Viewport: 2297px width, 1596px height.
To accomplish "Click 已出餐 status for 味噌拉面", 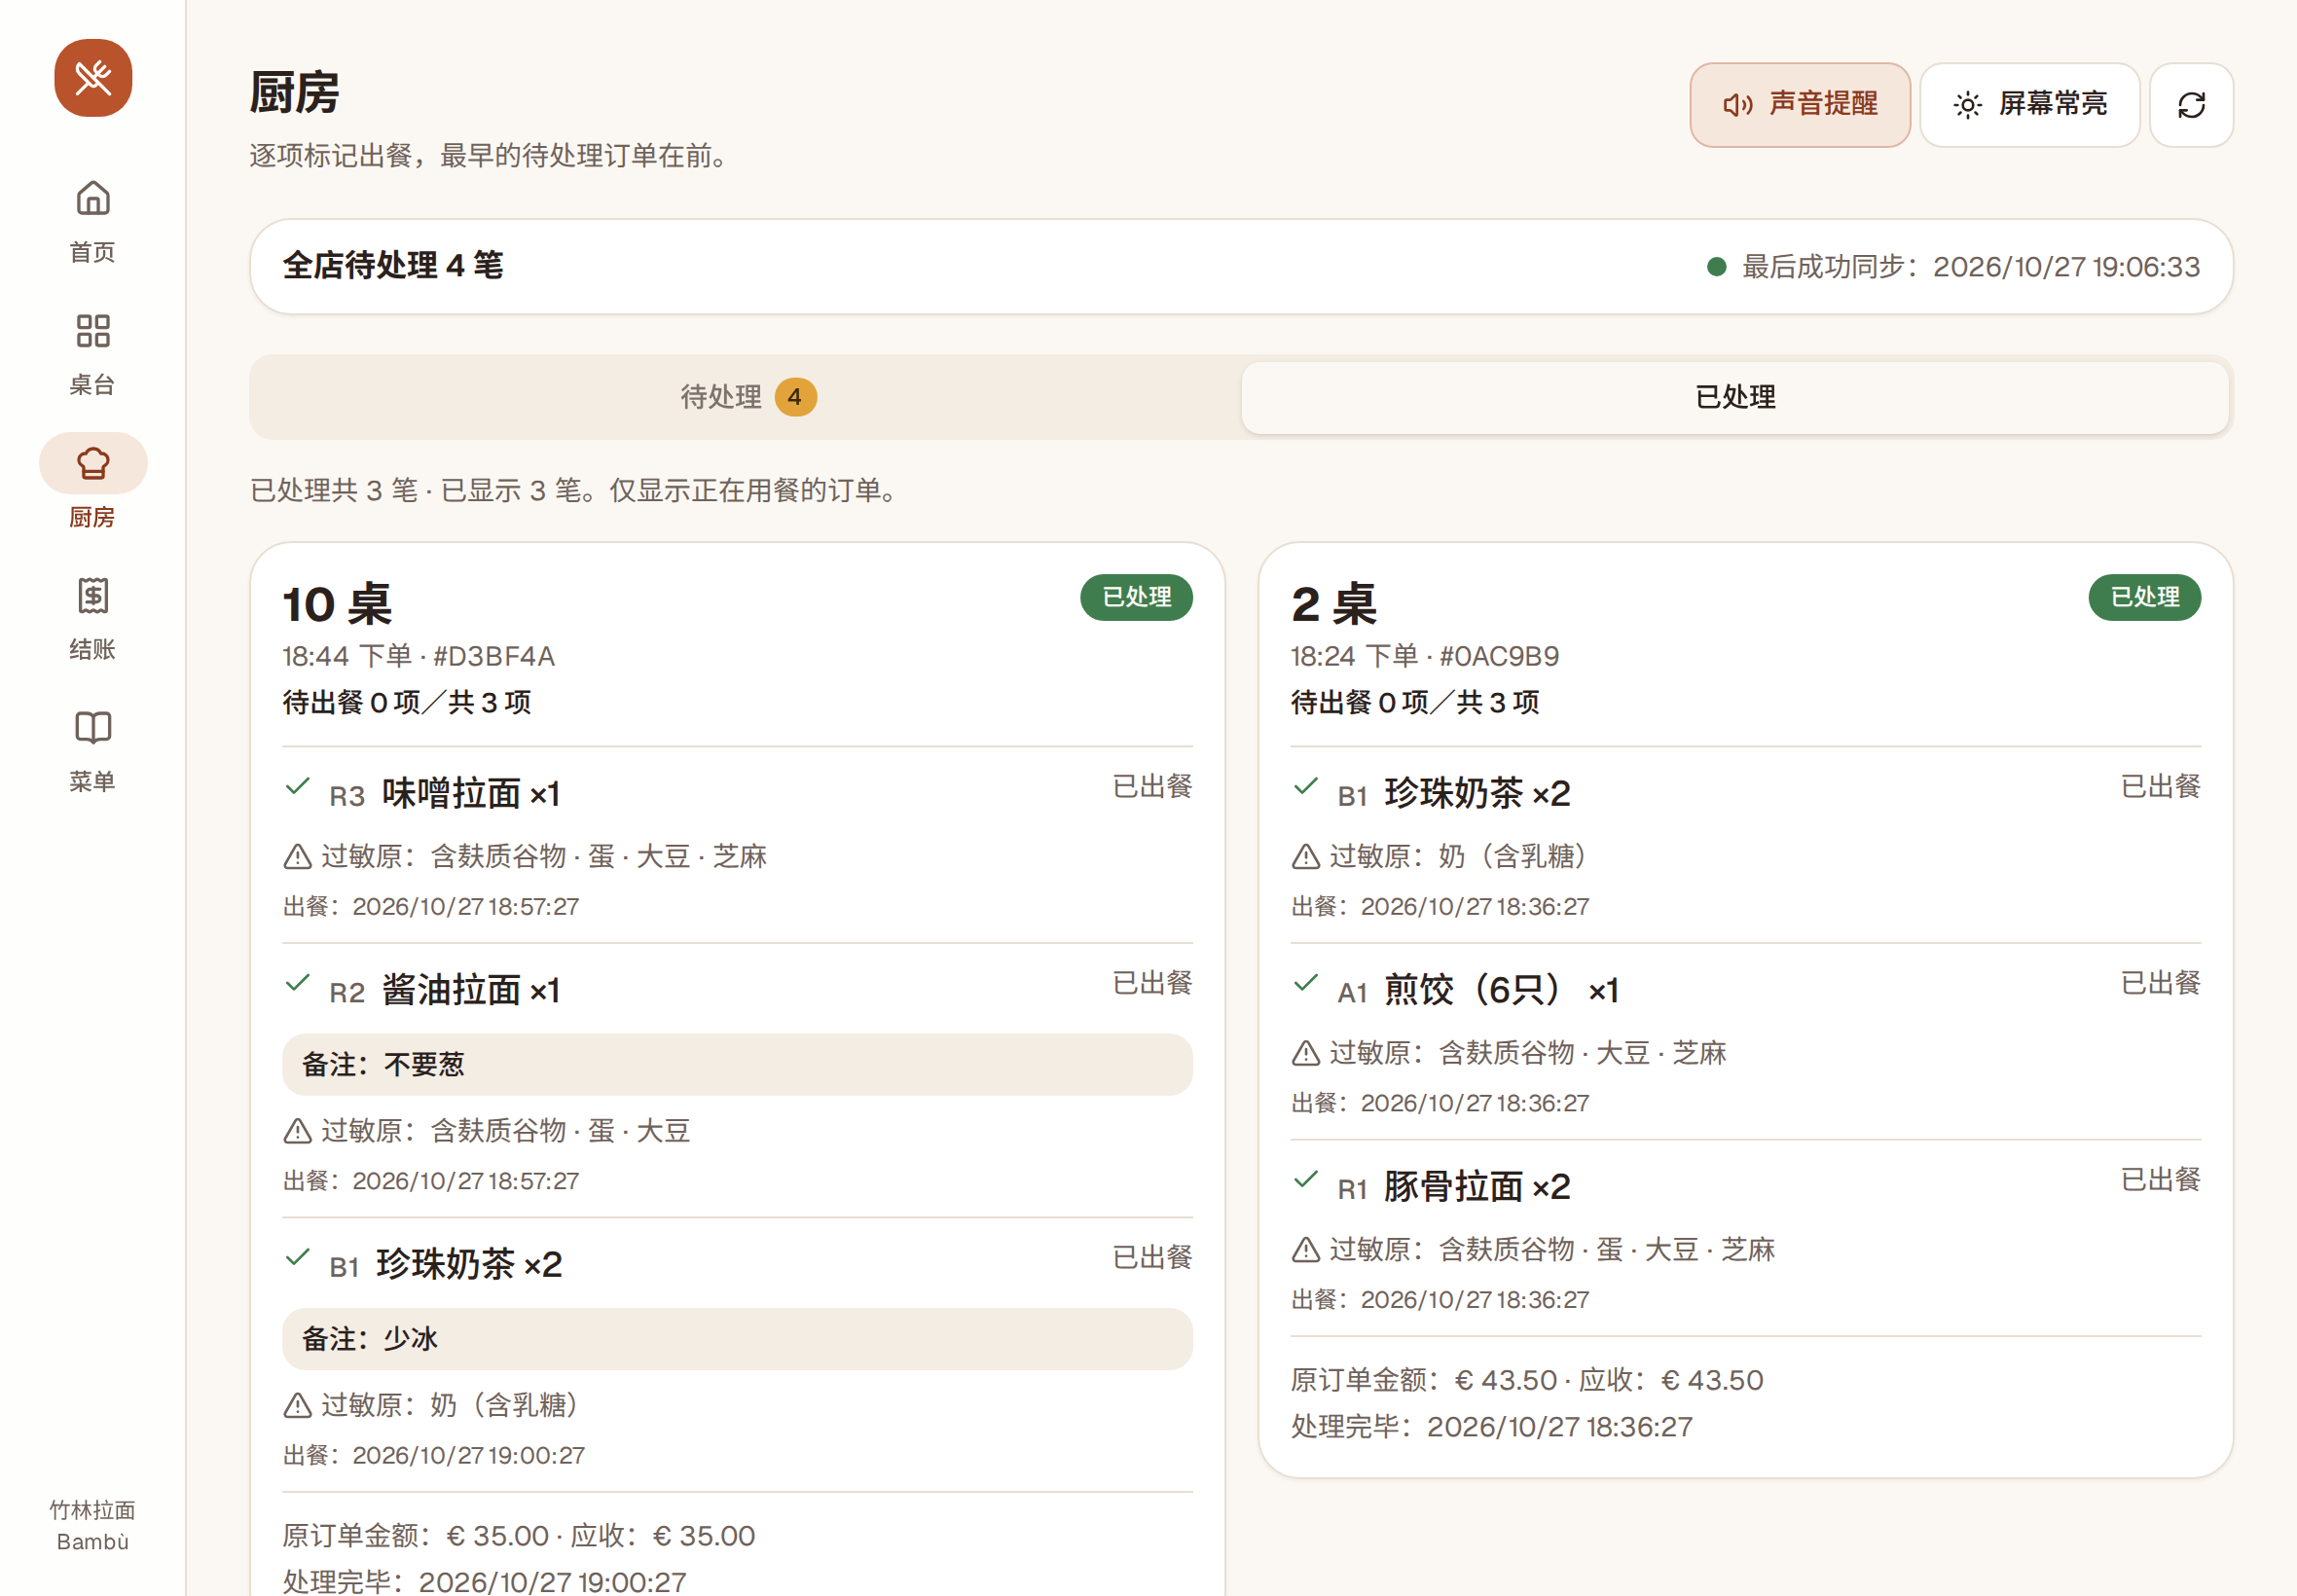I will pyautogui.click(x=1152, y=786).
